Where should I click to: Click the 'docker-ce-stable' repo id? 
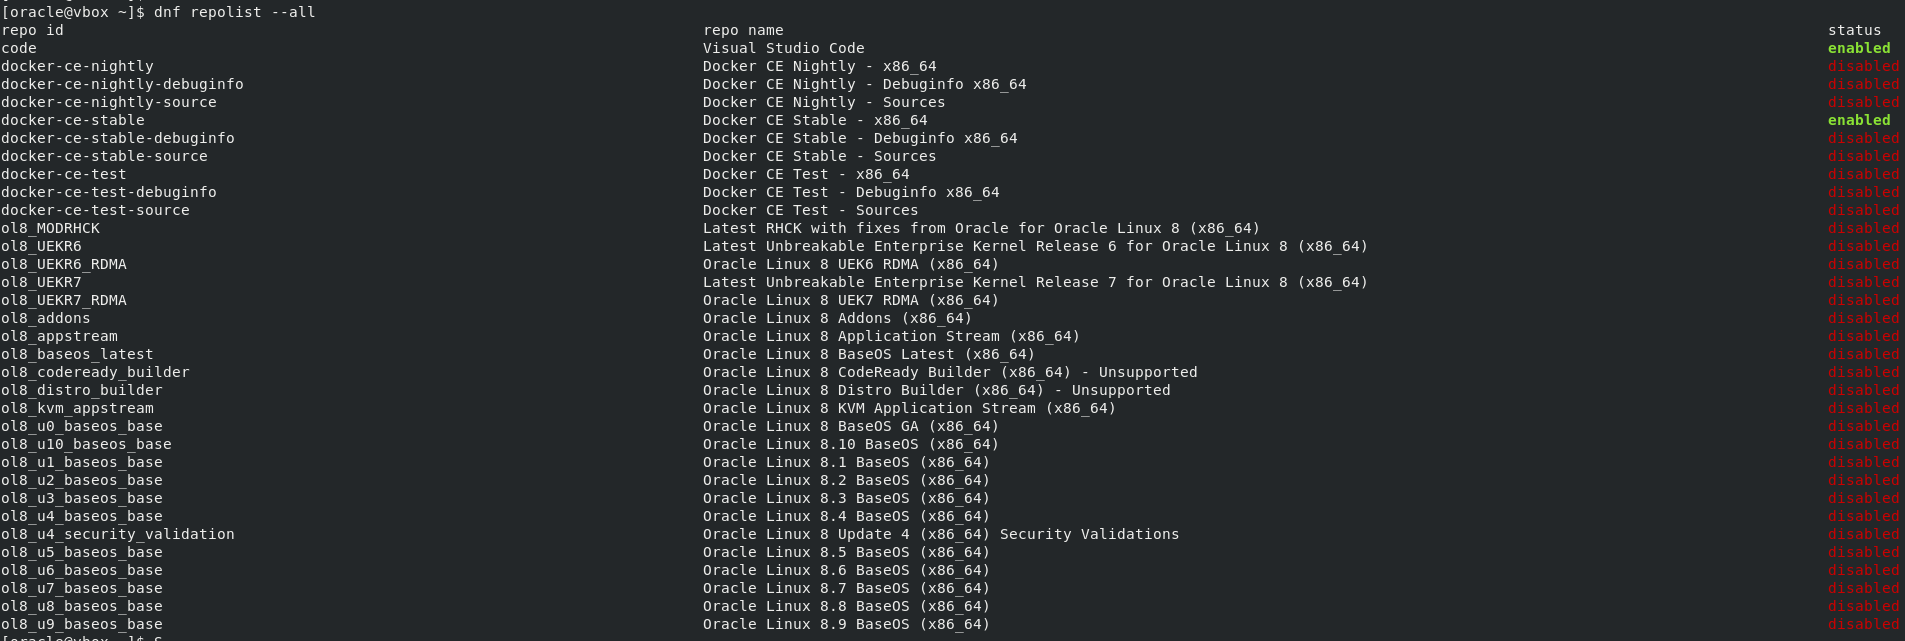pos(73,120)
